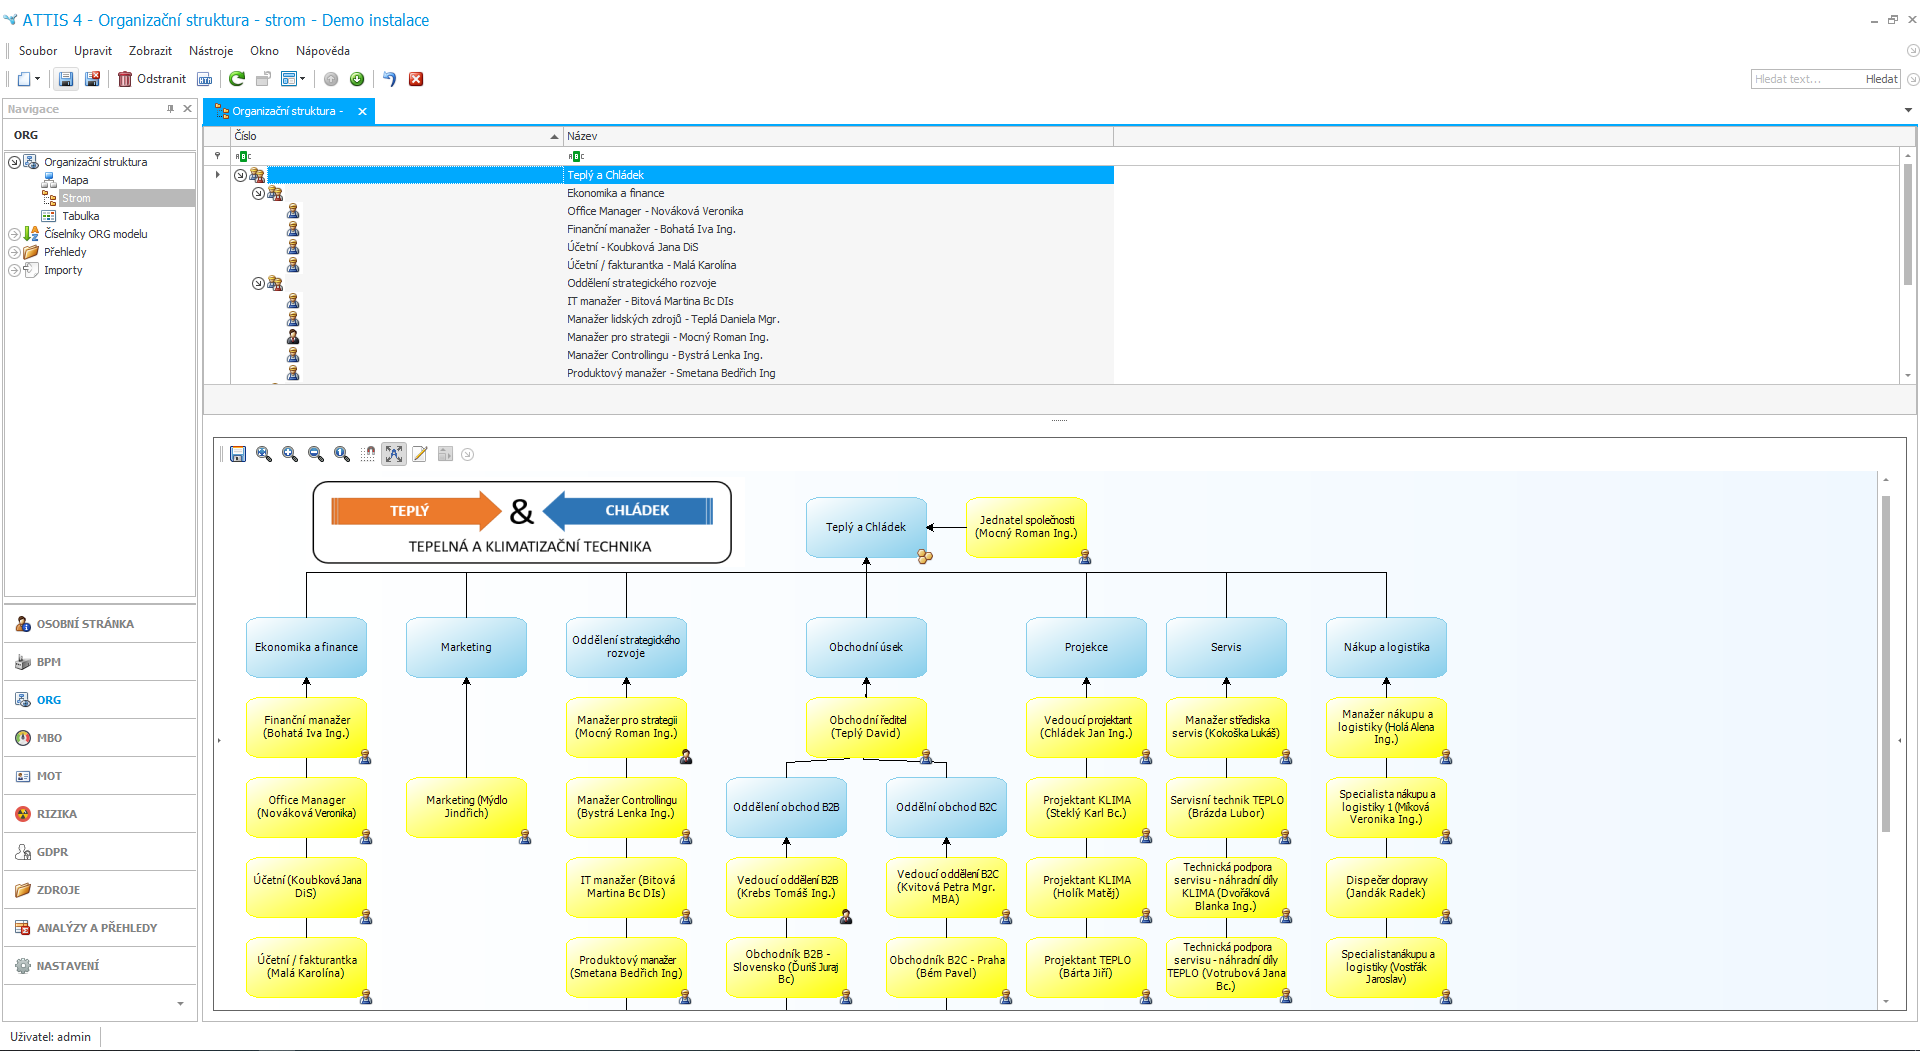Image resolution: width=1920 pixels, height=1051 pixels.
Task: Open ANALÝZY A PŘEHLEDY module
Action: point(99,928)
